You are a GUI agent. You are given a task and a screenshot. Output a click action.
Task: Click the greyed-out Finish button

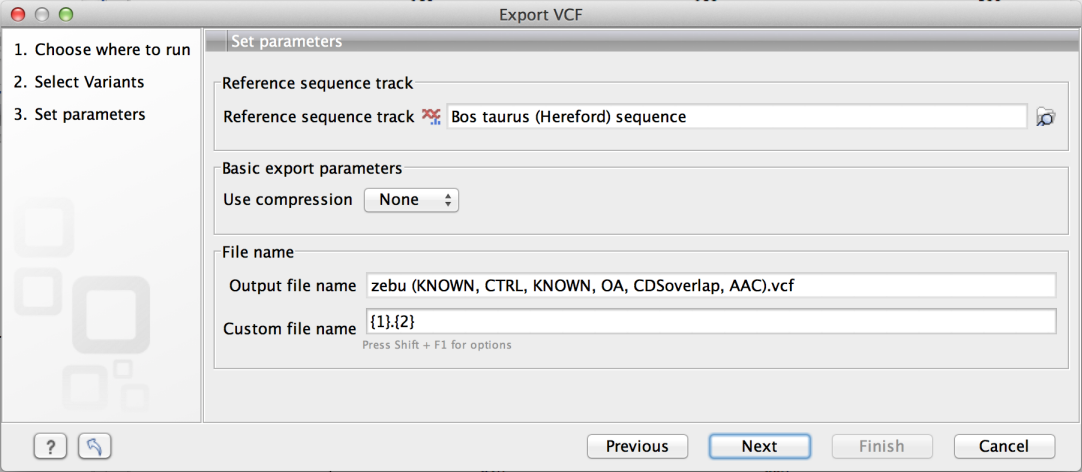tap(881, 446)
